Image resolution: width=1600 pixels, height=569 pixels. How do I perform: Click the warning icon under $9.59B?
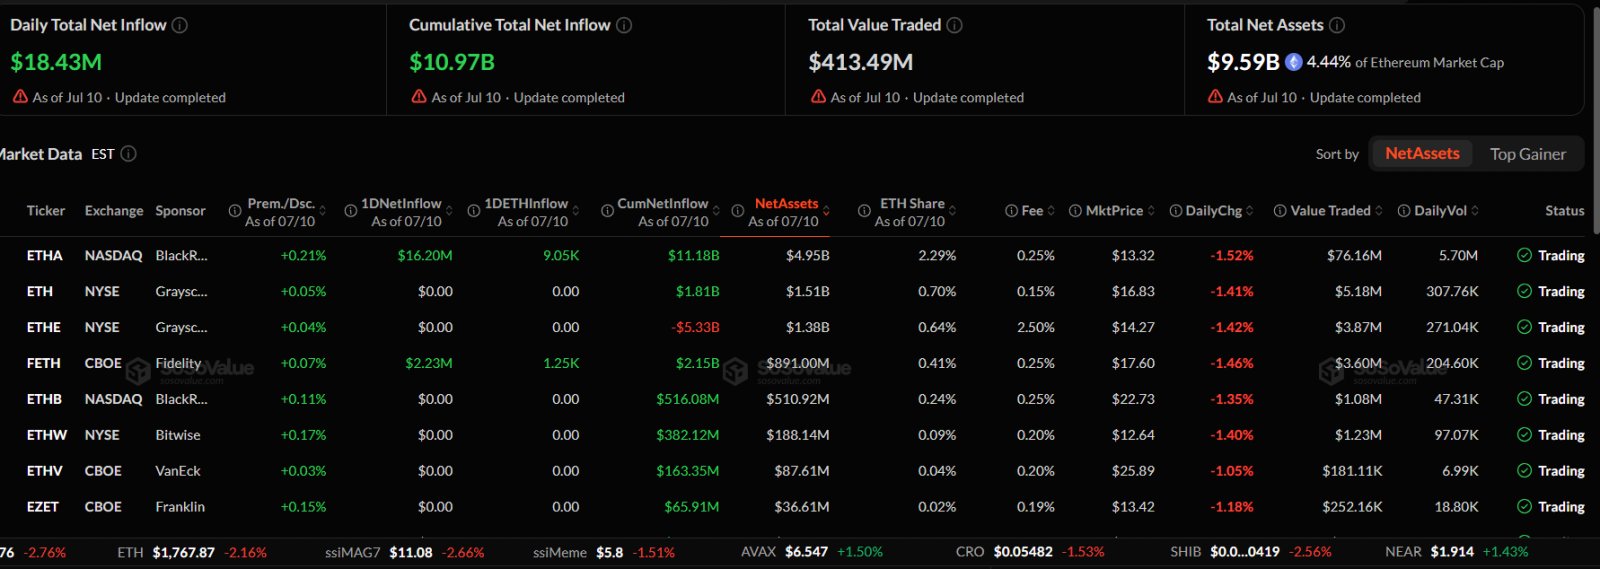(x=1215, y=97)
